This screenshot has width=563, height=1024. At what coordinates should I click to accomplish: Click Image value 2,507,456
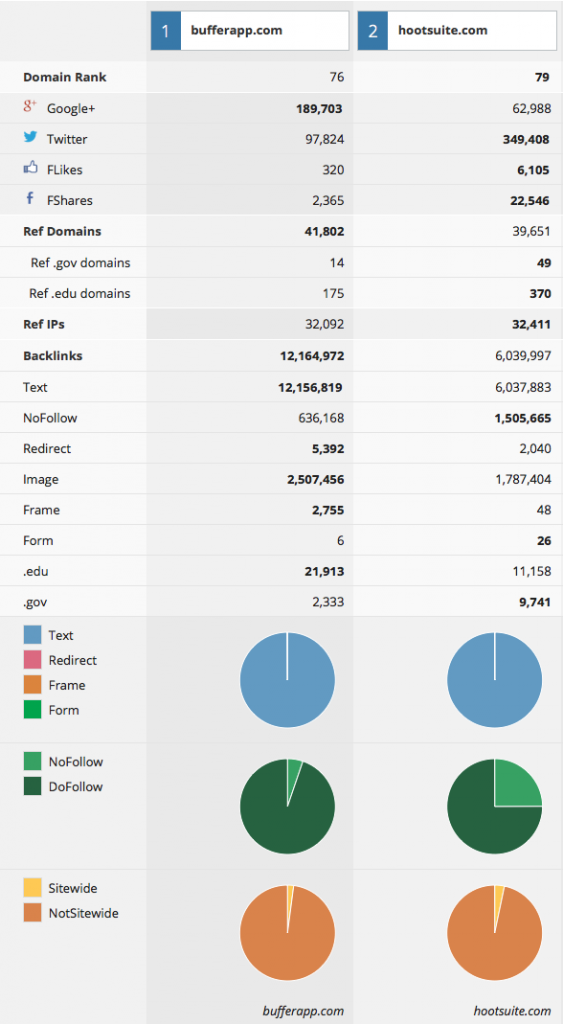(x=315, y=480)
